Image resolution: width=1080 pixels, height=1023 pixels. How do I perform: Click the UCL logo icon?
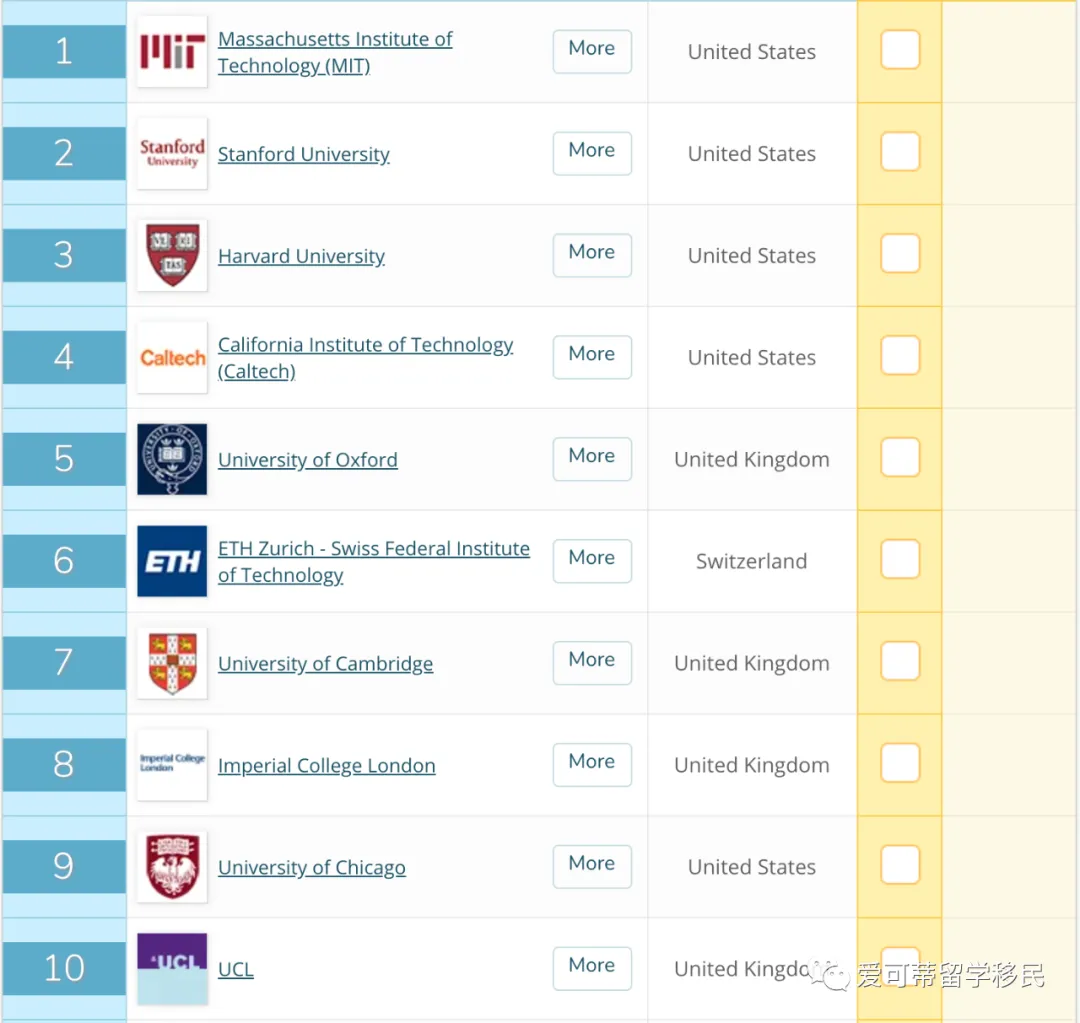coord(172,969)
